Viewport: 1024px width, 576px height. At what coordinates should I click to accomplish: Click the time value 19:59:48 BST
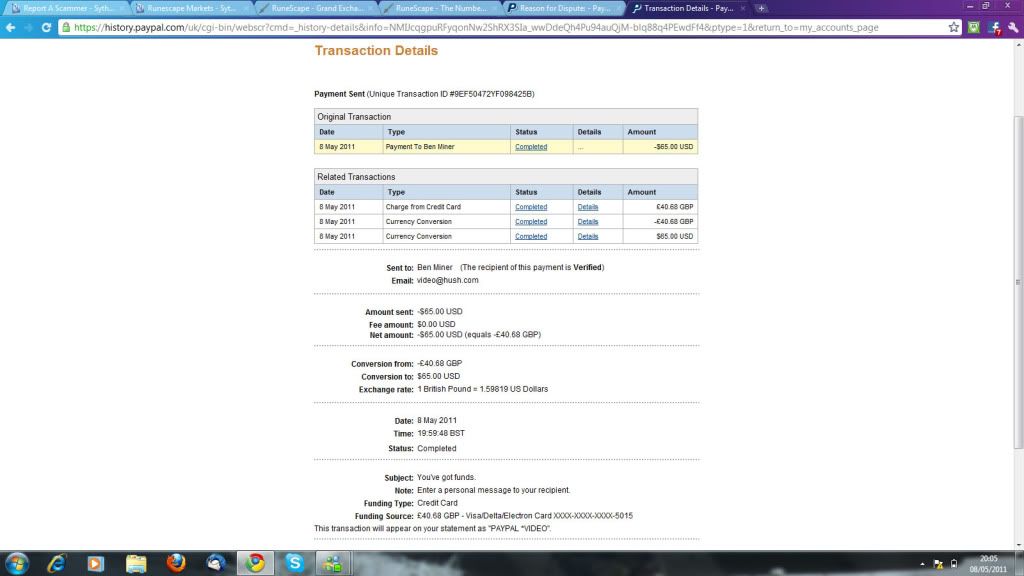[441, 434]
